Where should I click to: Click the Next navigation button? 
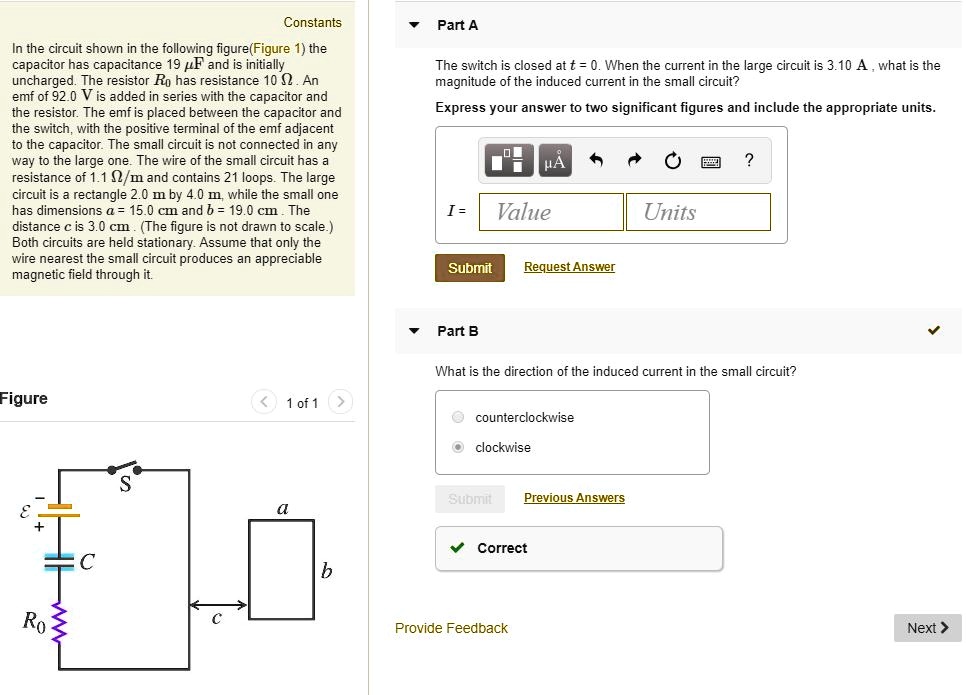pyautogui.click(x=926, y=628)
